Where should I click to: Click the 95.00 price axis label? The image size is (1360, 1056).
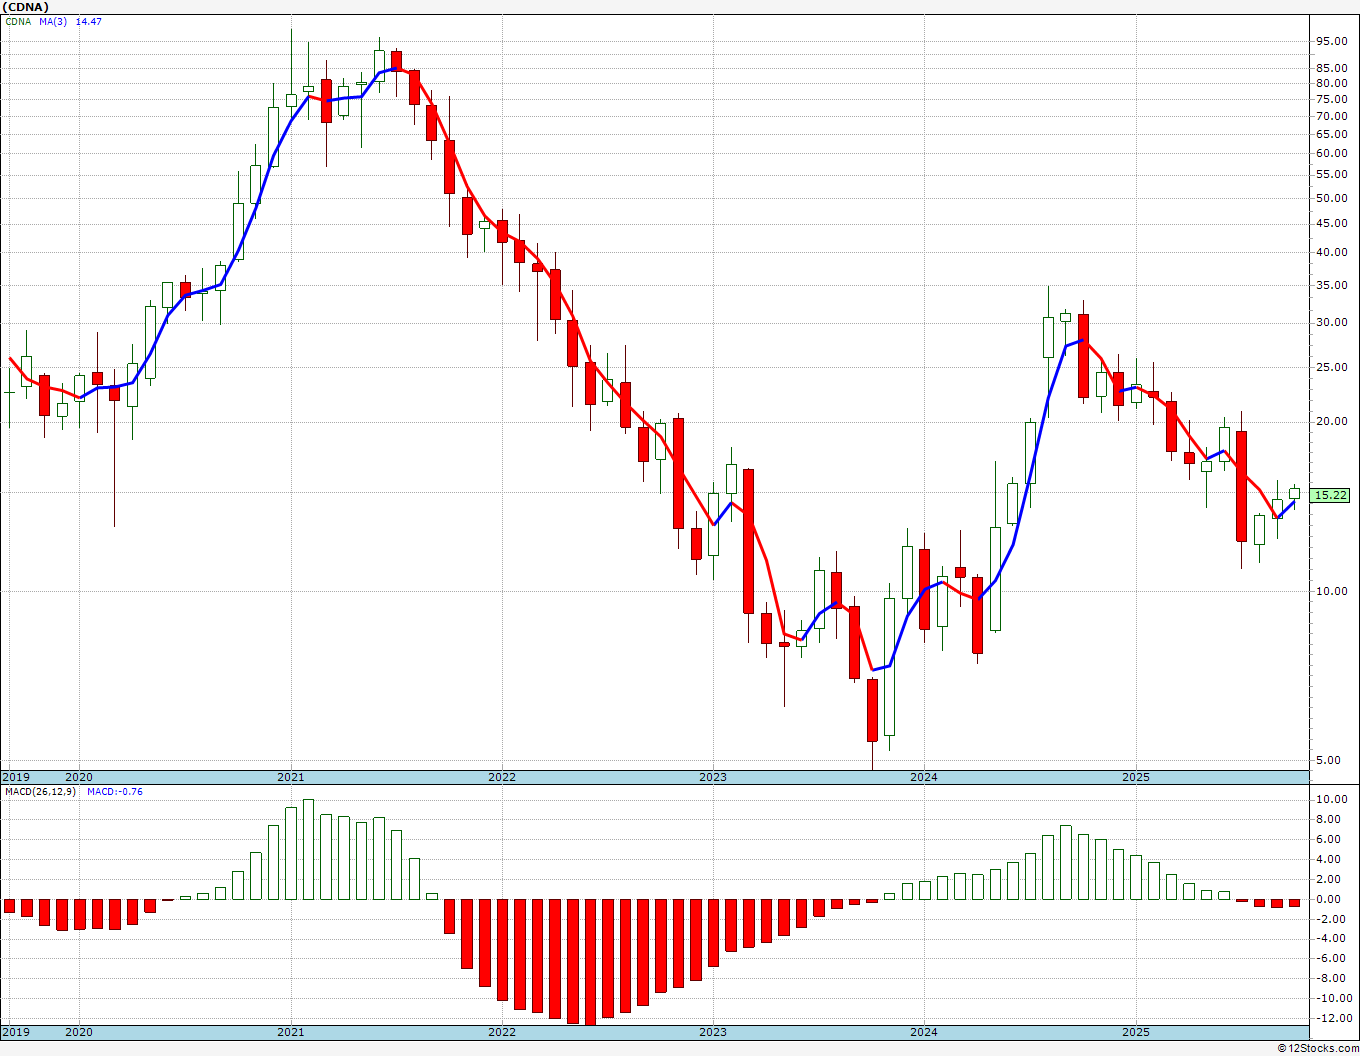point(1331,41)
